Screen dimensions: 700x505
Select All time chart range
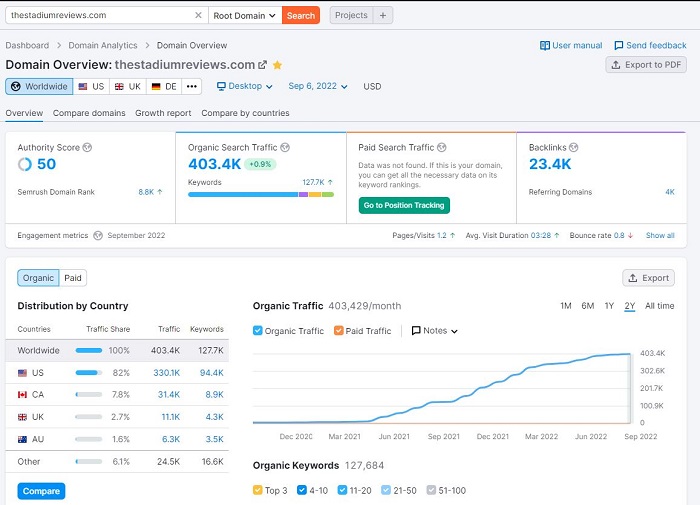point(659,306)
